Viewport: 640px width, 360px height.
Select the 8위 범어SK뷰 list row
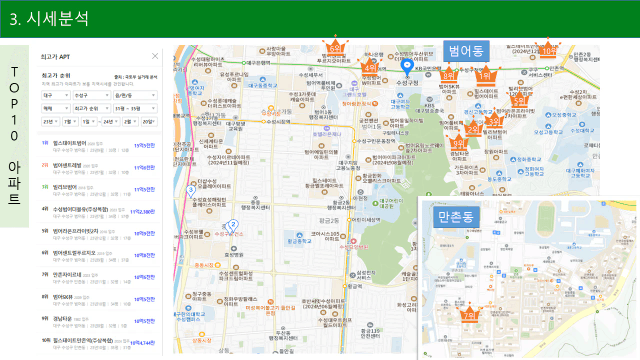coord(98,300)
